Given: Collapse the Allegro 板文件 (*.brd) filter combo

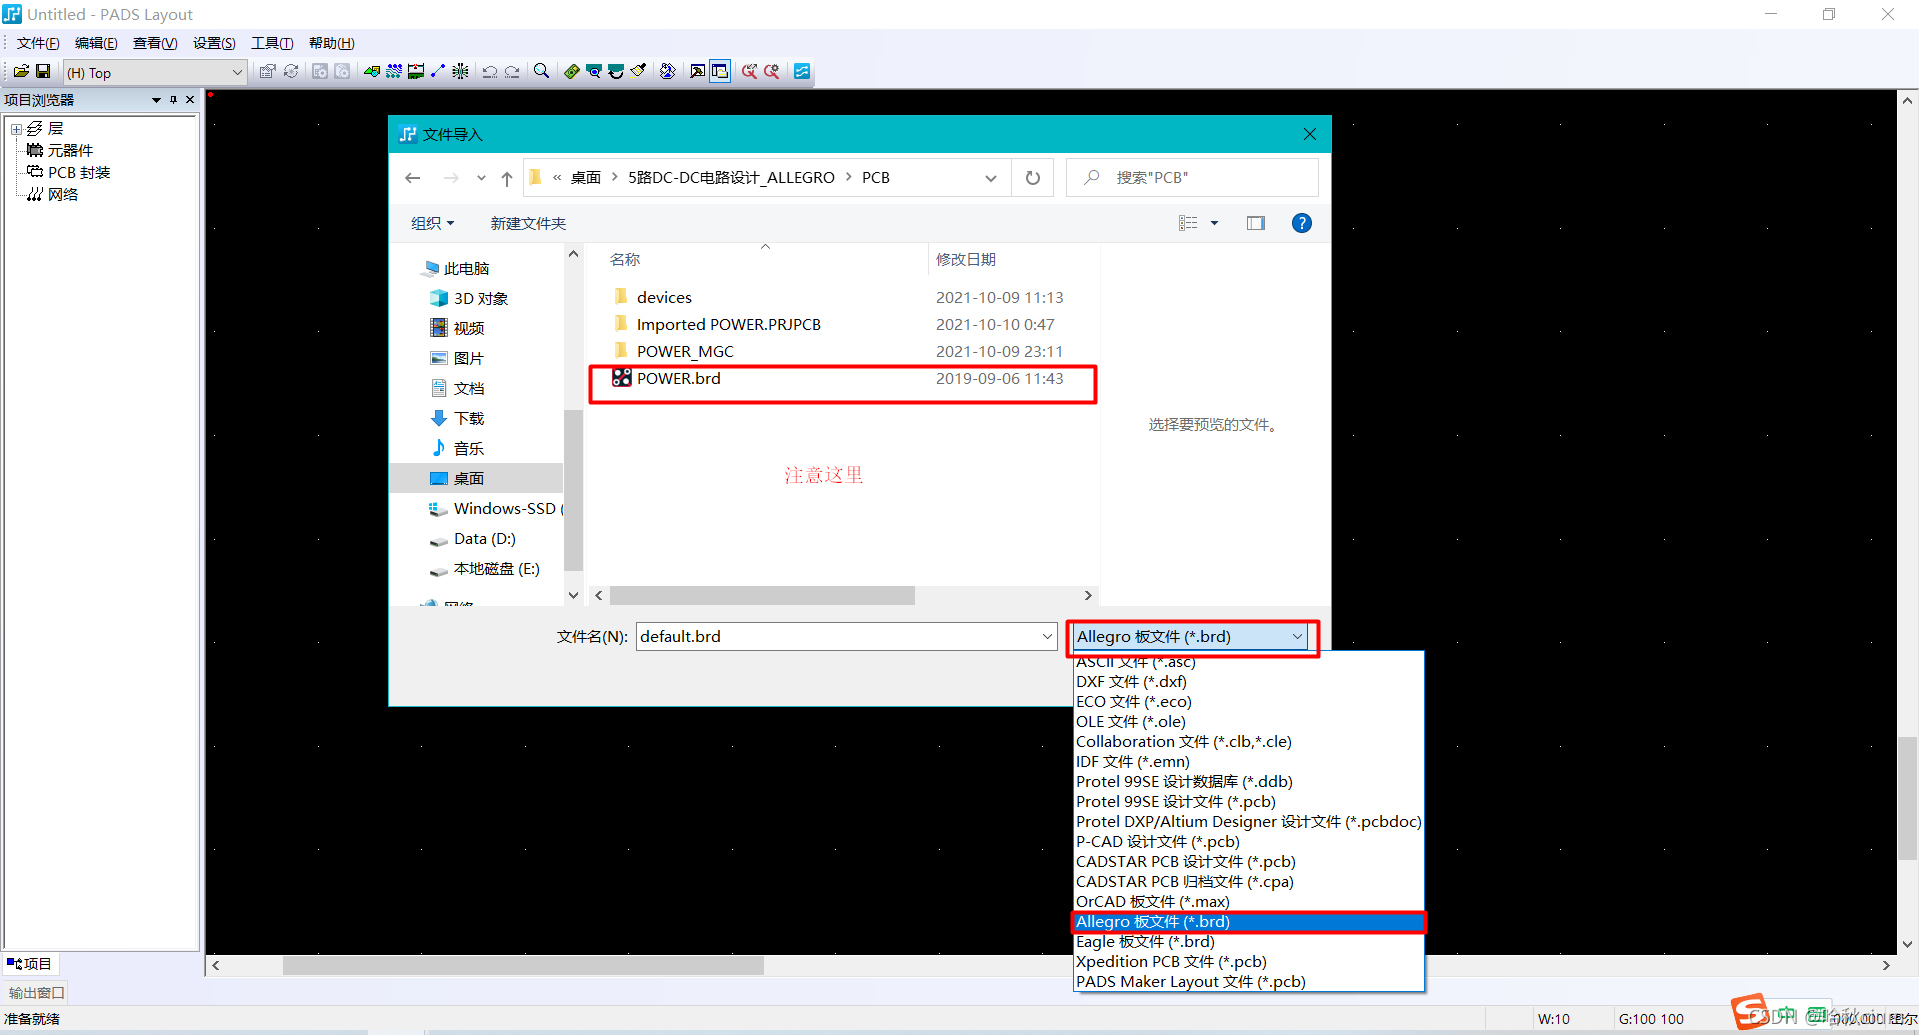Looking at the screenshot, I should 1191,636.
